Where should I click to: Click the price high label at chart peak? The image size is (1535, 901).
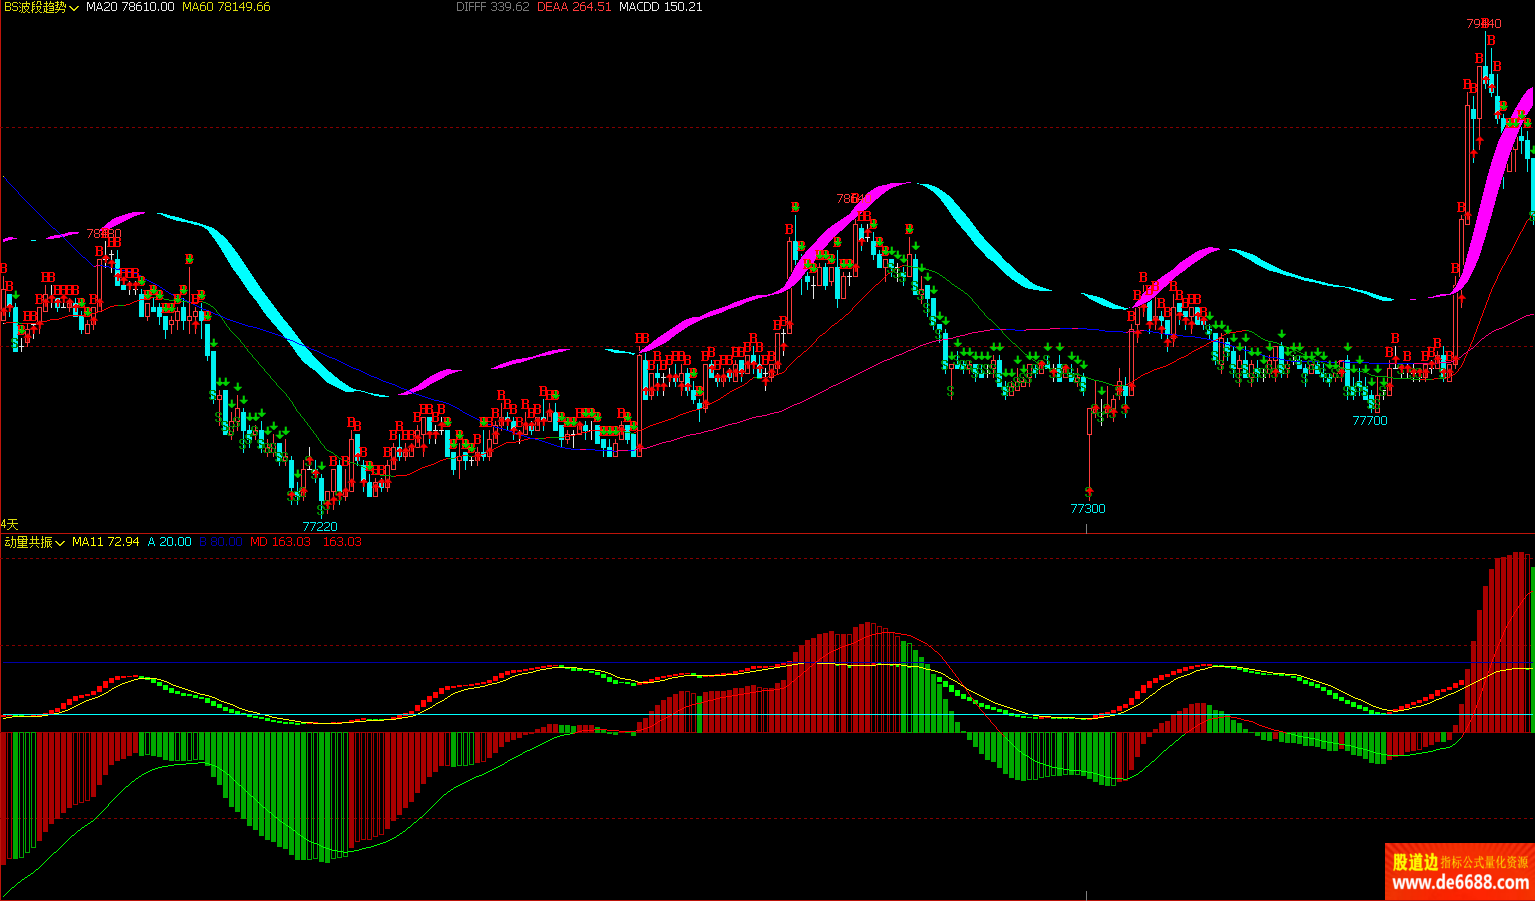coord(1484,23)
